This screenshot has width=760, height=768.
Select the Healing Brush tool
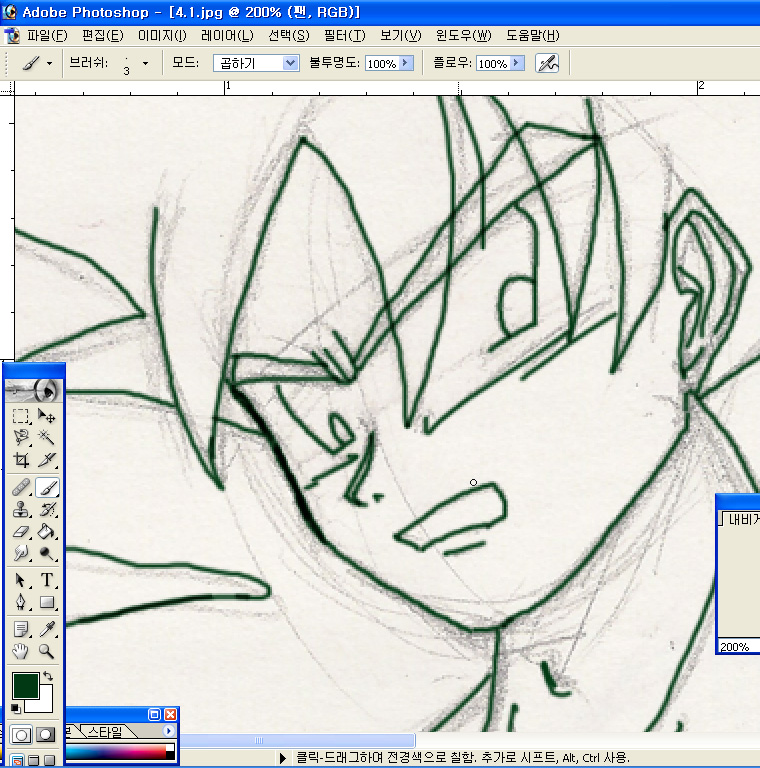pyautogui.click(x=21, y=487)
